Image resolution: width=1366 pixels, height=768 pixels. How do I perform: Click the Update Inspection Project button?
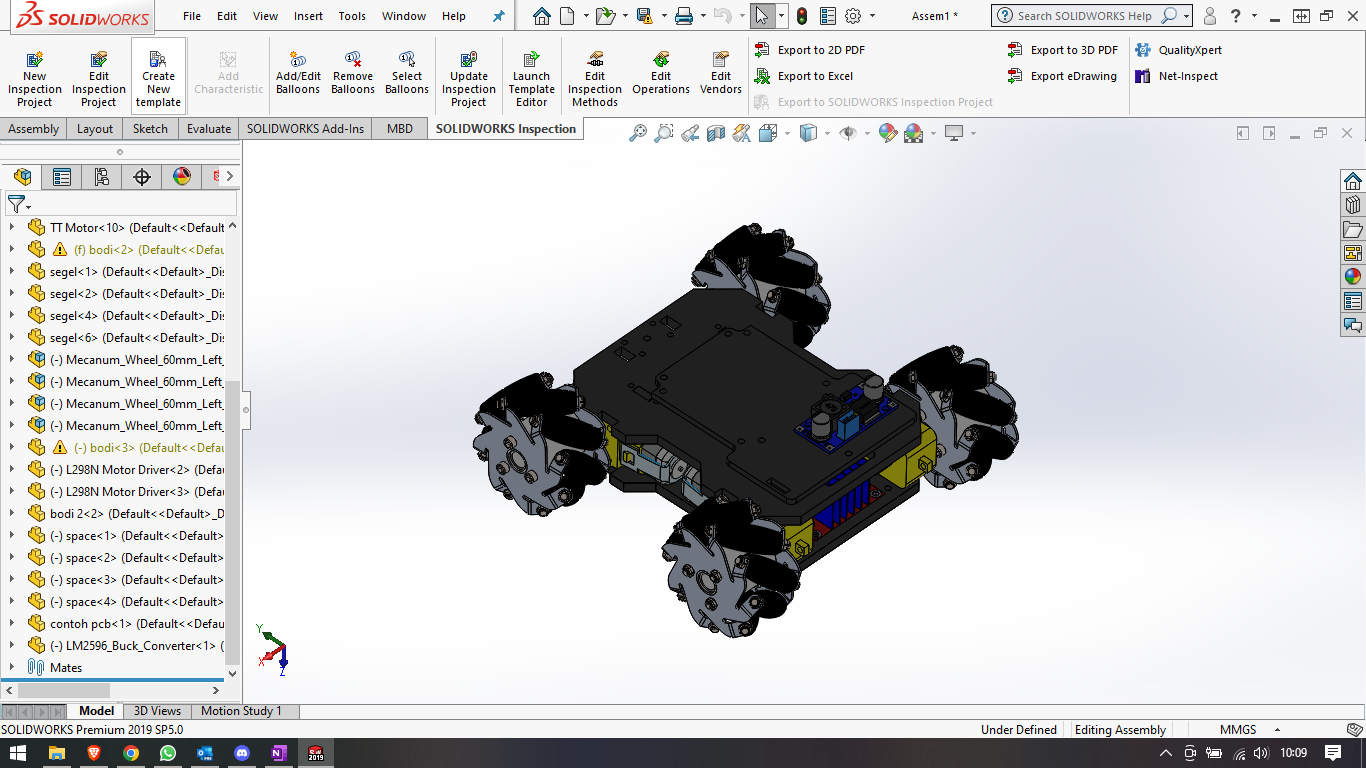click(x=468, y=75)
